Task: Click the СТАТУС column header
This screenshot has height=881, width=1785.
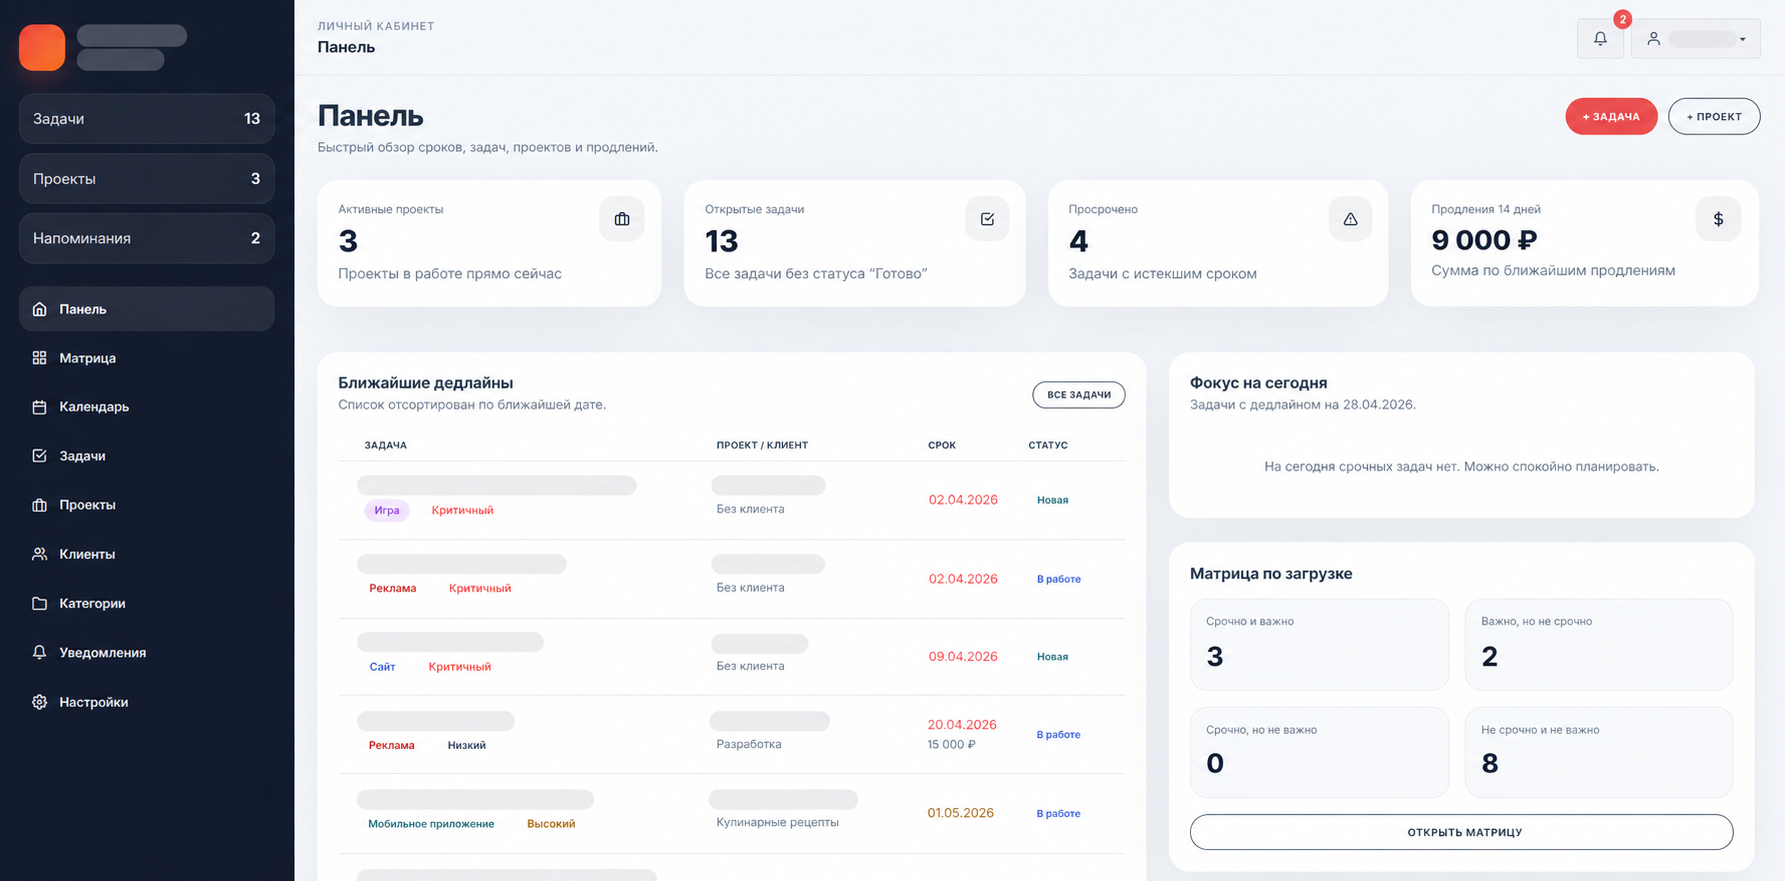Action: tap(1048, 445)
